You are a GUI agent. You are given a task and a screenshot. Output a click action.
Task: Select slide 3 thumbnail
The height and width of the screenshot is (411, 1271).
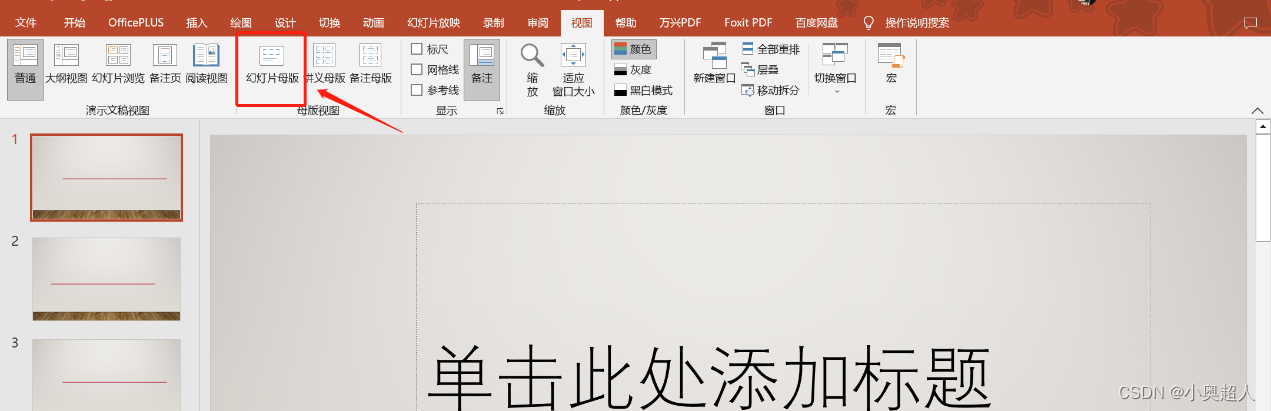(x=107, y=375)
